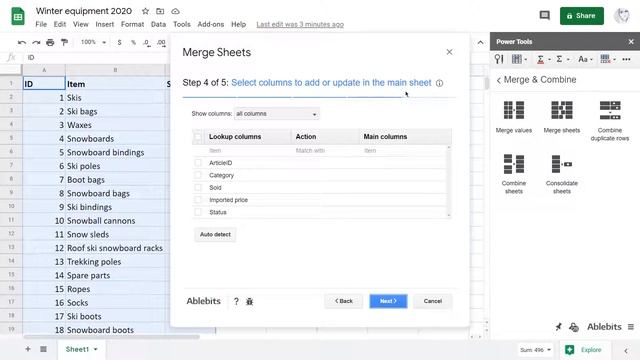Open the Add-ons menu
The width and height of the screenshot is (640, 360).
211,24
